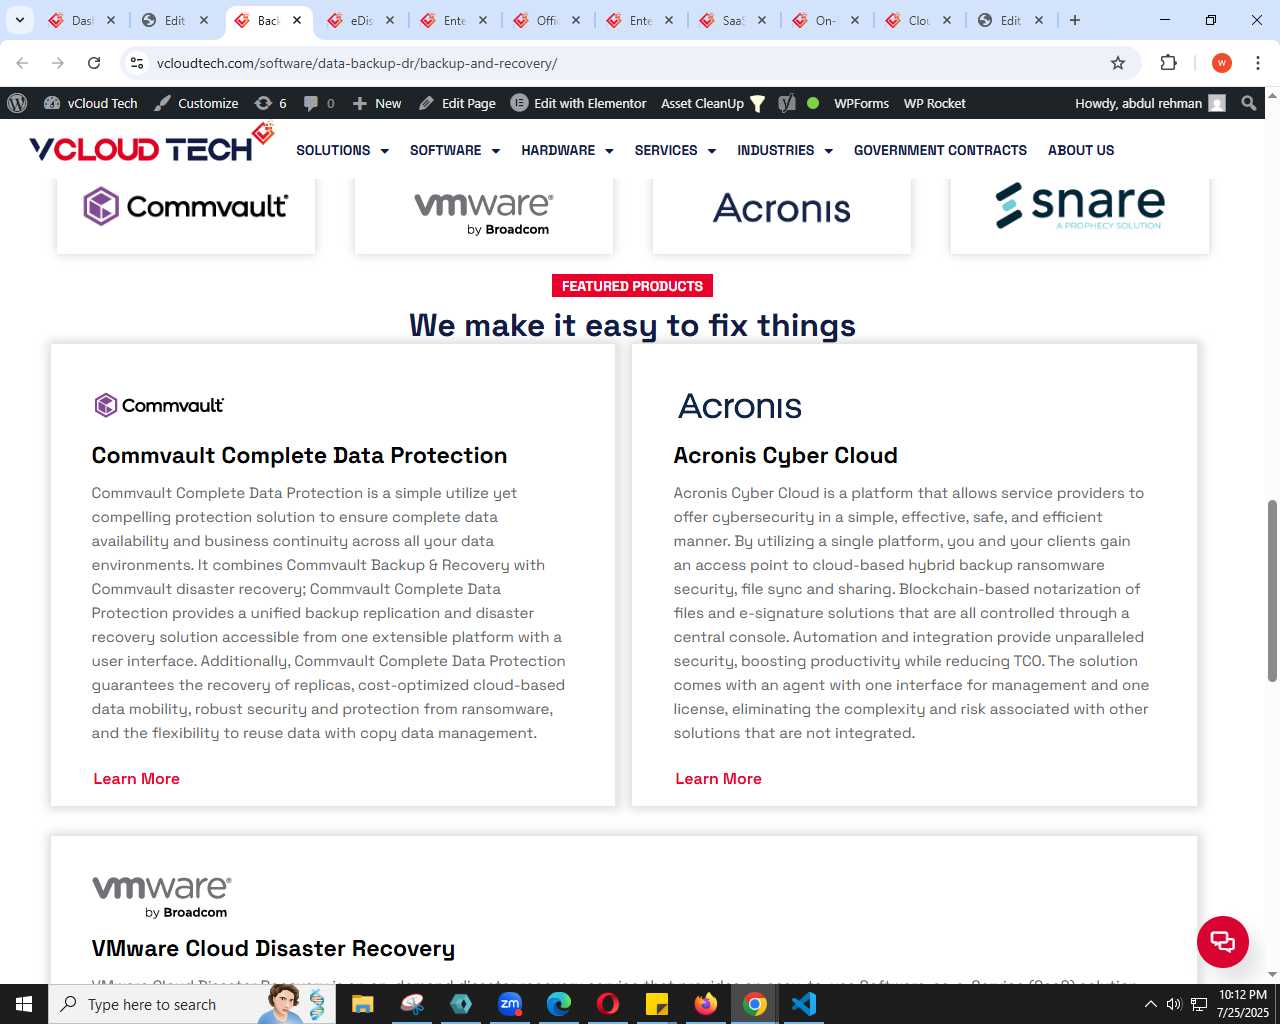Click the Windows taskbar search box
1280x1024 pixels.
192,1004
